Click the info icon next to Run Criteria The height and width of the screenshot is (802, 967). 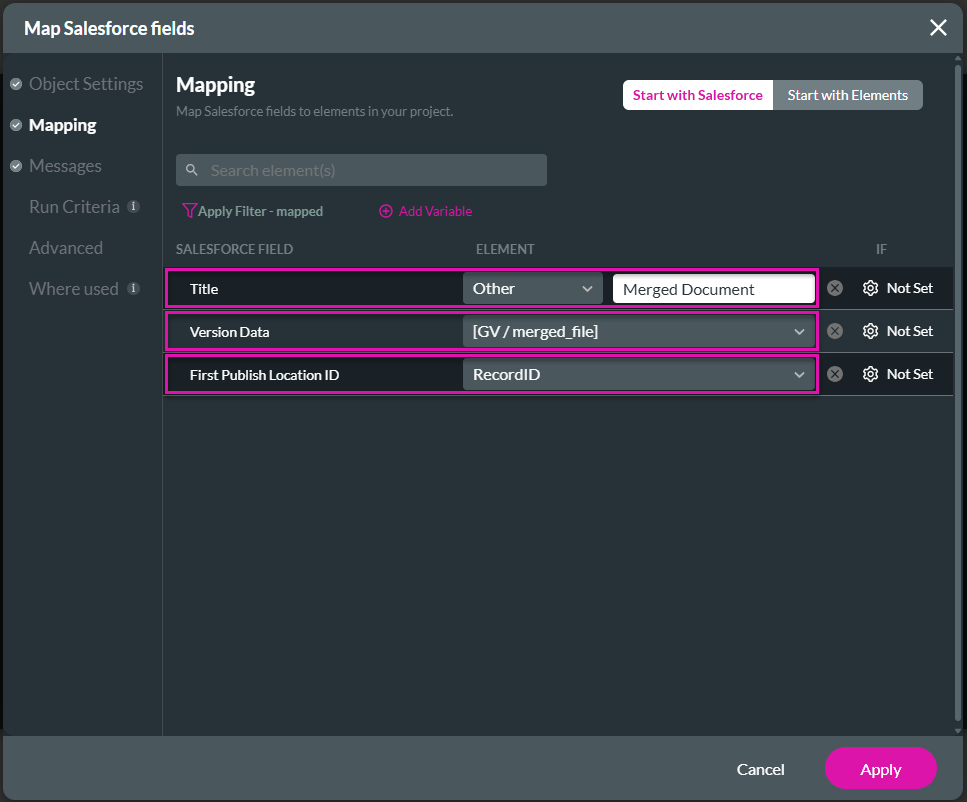pyautogui.click(x=133, y=207)
